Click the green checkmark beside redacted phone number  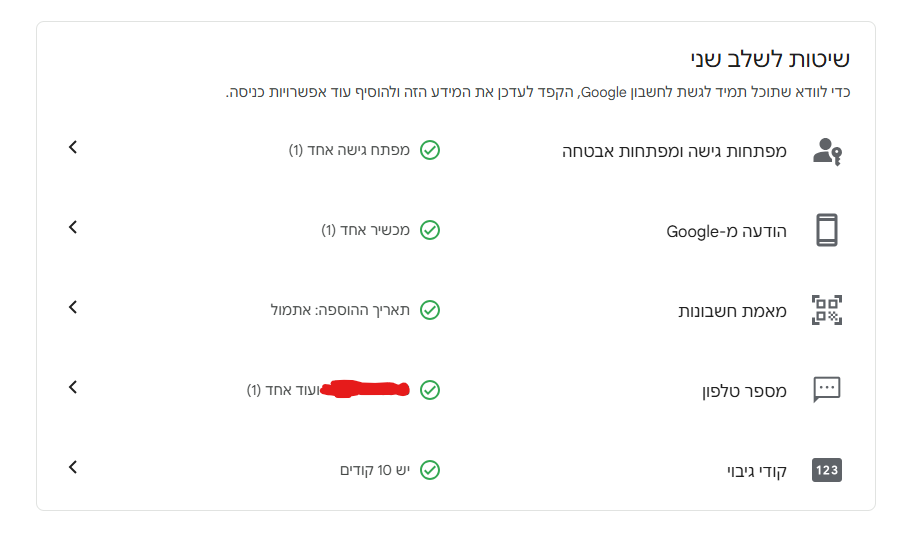coord(430,390)
